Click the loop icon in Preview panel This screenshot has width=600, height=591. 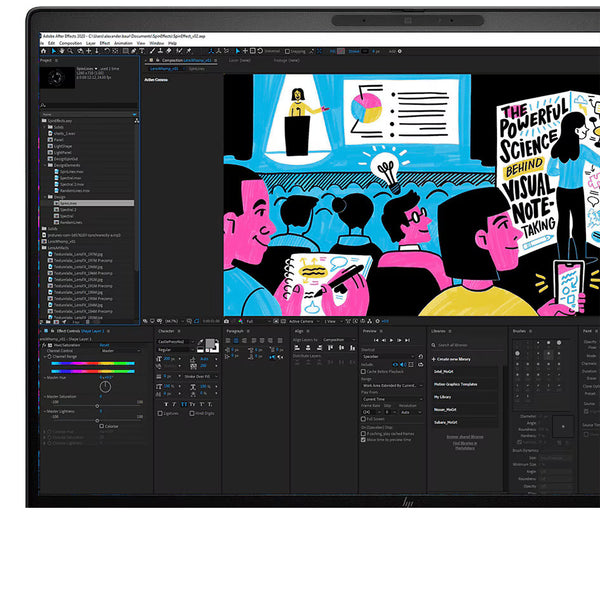click(x=421, y=365)
